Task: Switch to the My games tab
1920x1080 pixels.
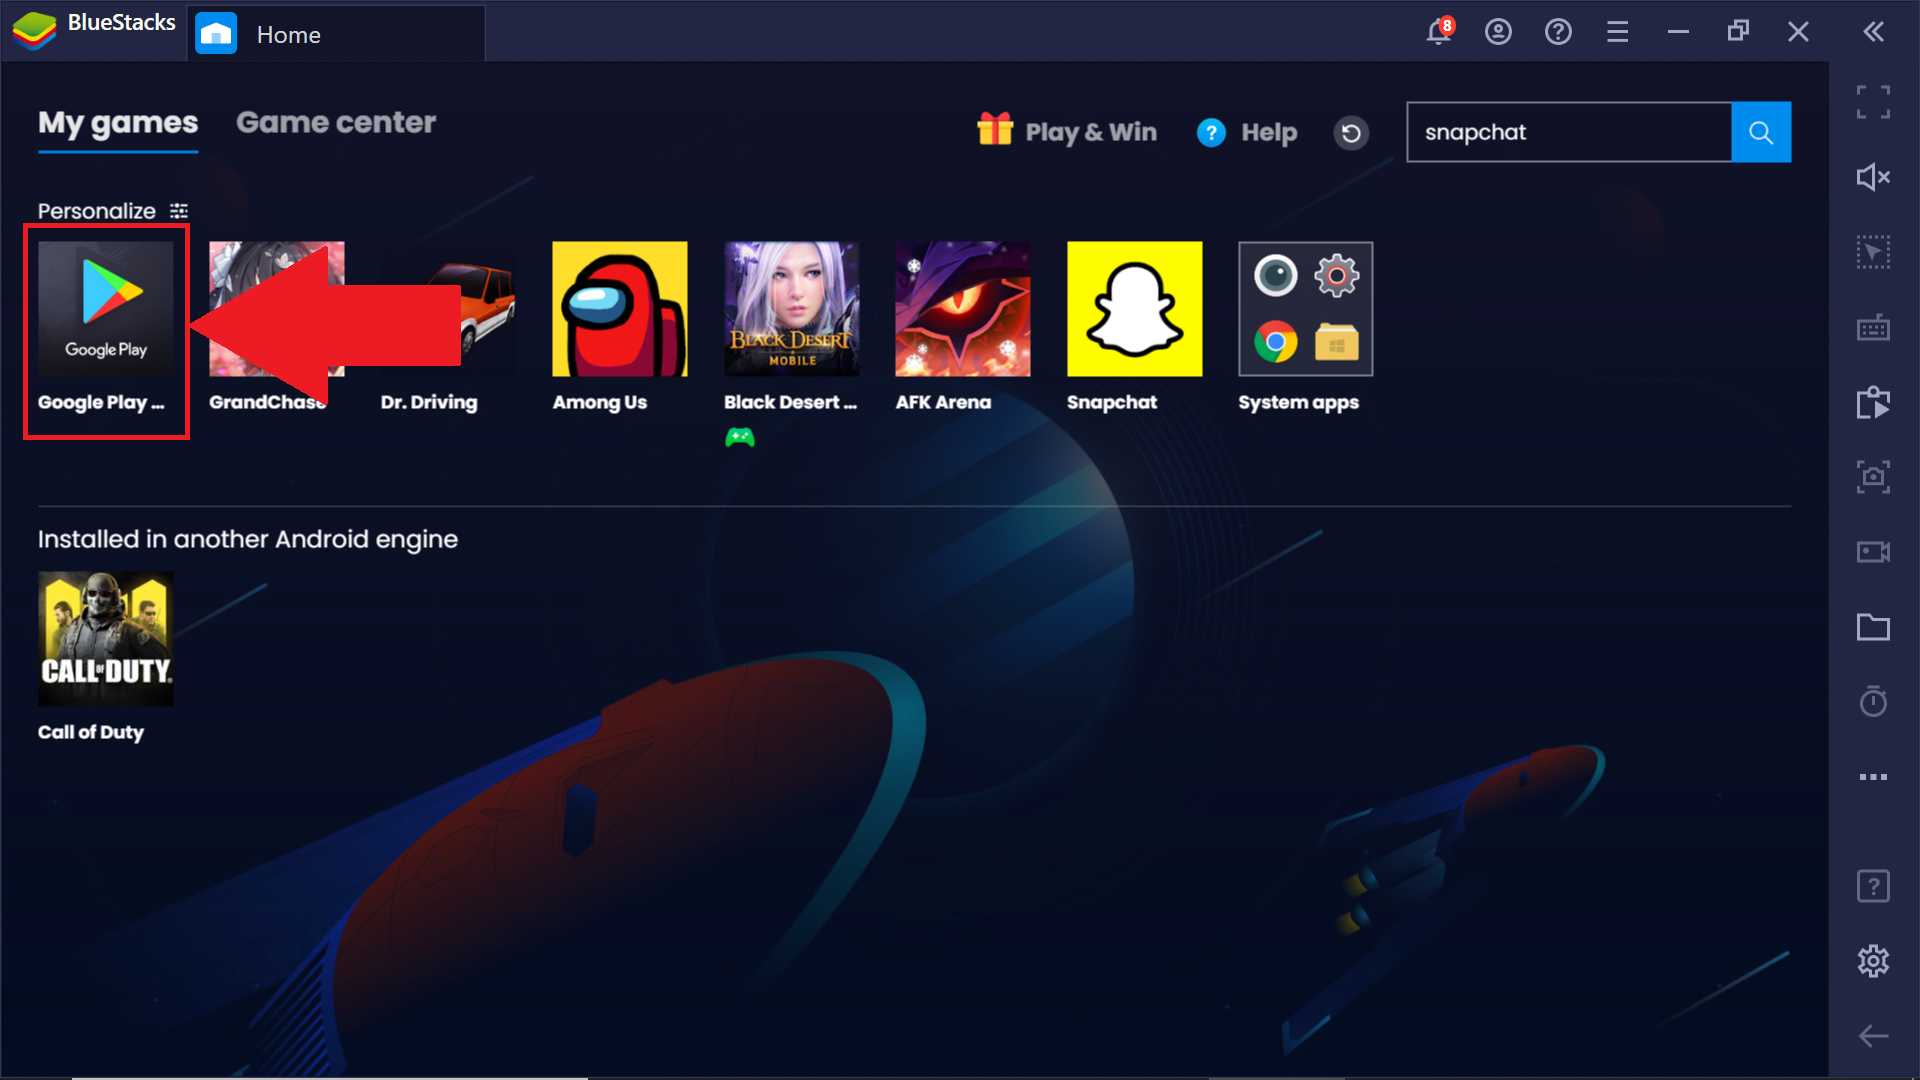Action: (x=118, y=123)
